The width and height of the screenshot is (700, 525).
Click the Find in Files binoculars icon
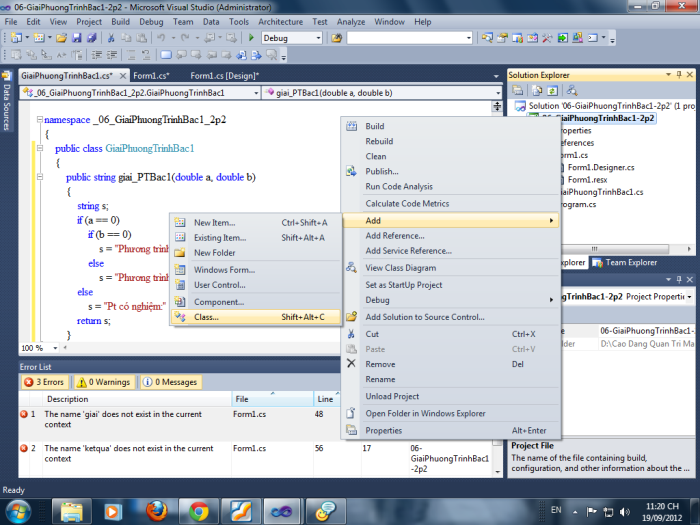pyautogui.click(x=336, y=38)
